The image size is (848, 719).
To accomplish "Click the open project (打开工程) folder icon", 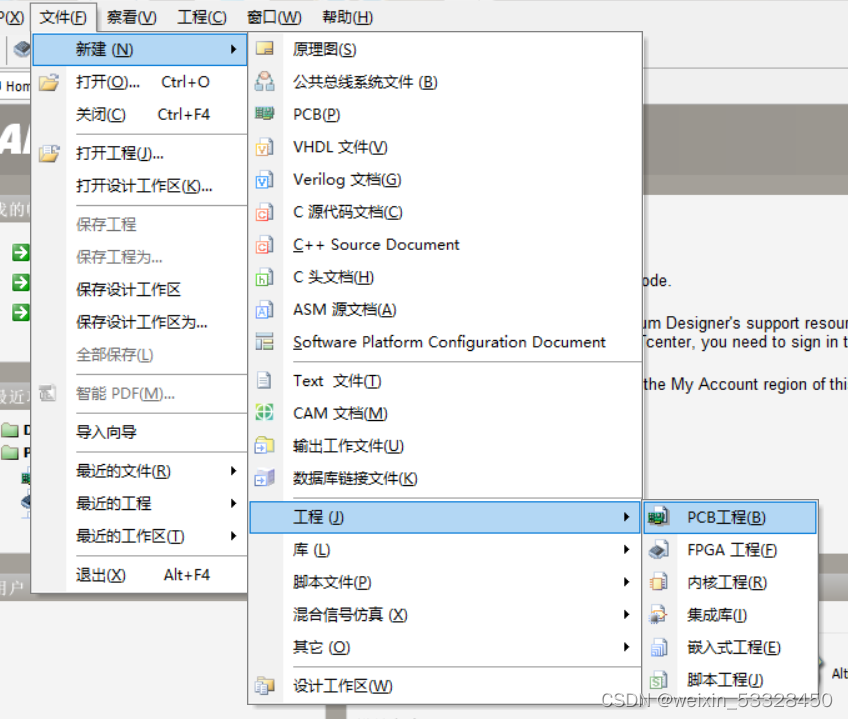I will (48, 154).
